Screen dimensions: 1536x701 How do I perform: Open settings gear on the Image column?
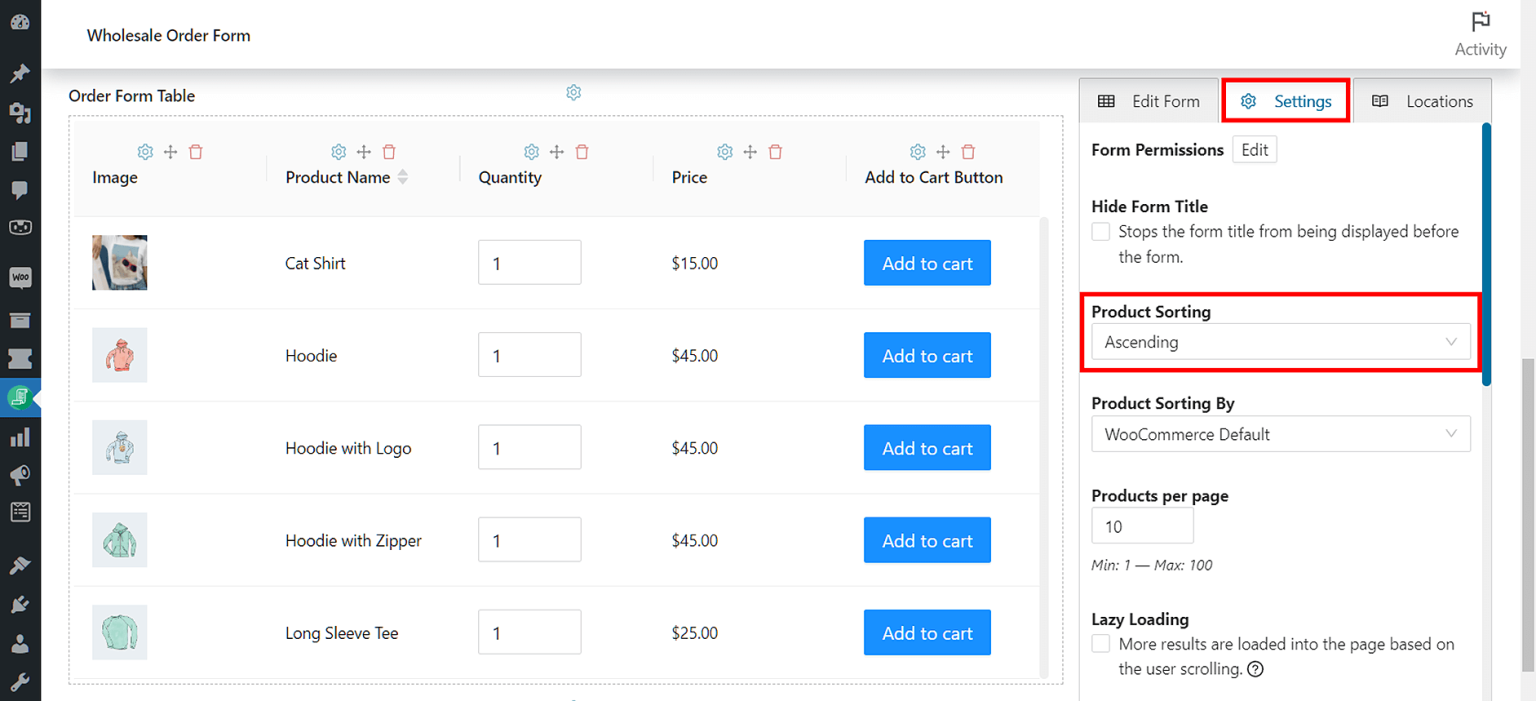point(145,151)
